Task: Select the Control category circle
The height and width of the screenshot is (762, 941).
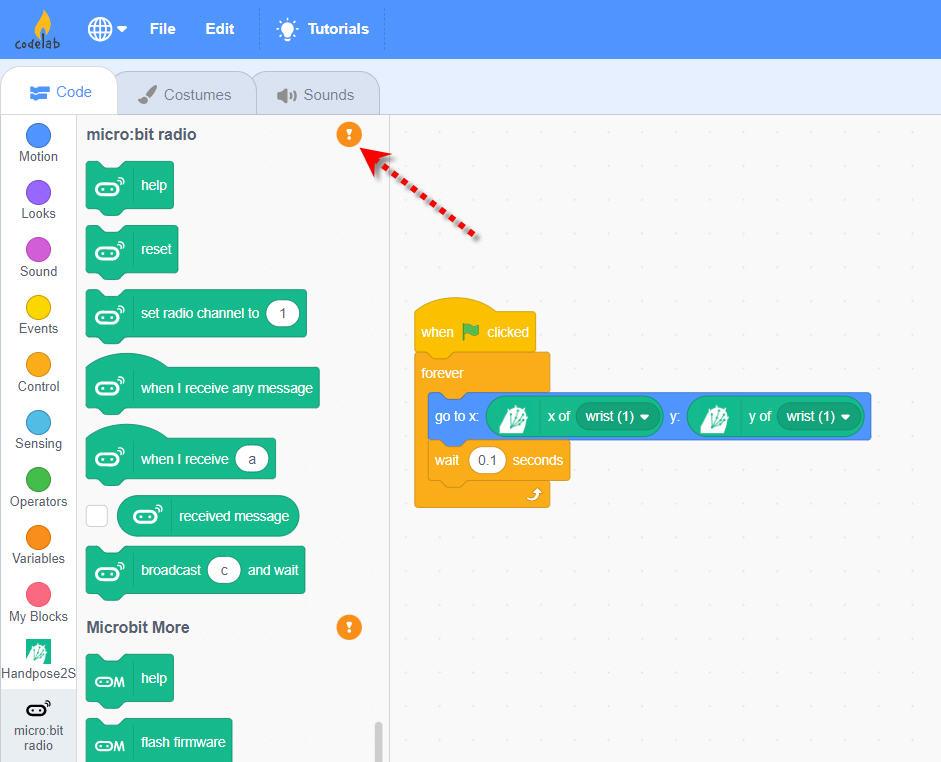Action: (x=38, y=365)
